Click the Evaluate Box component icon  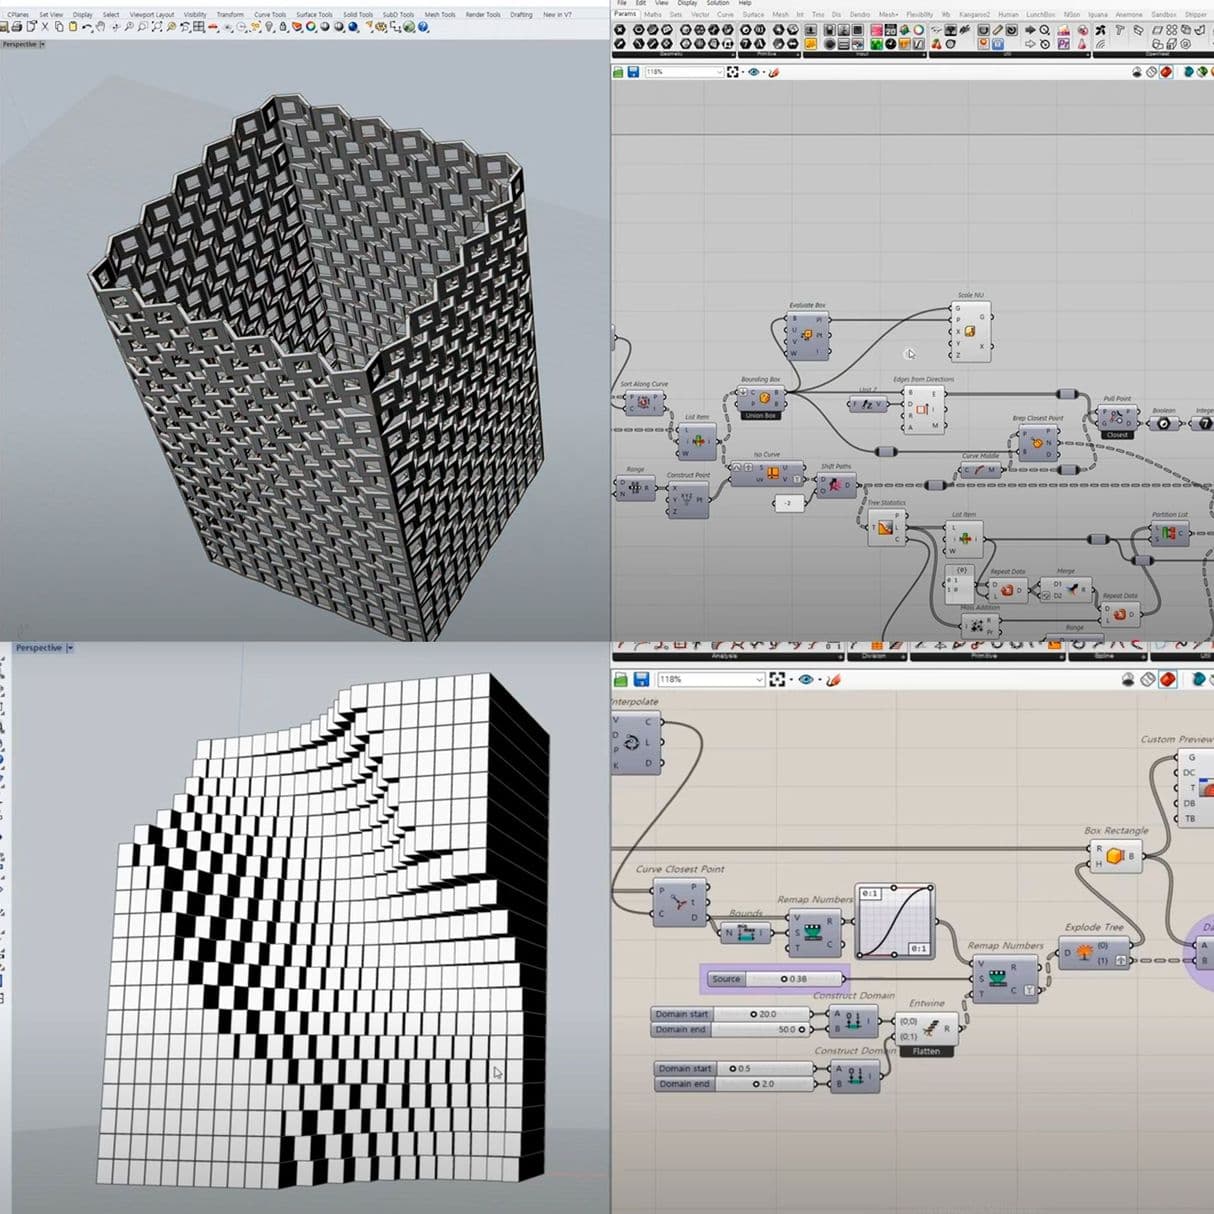(807, 333)
